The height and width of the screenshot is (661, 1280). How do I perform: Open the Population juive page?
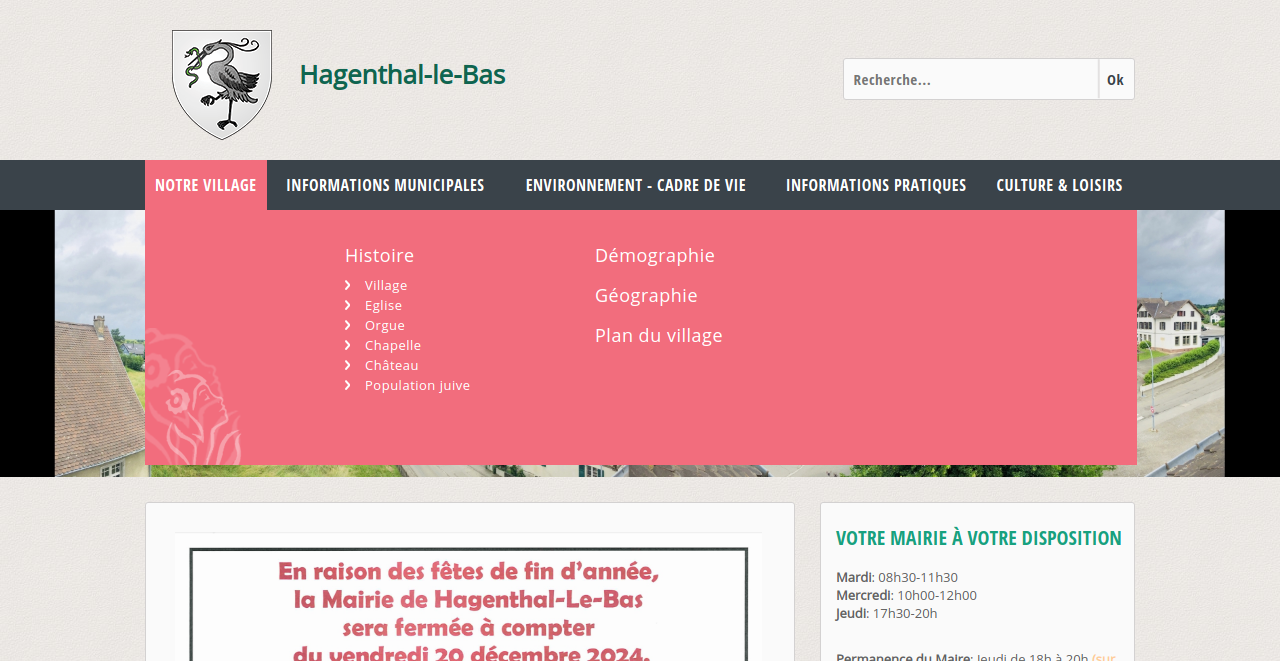pos(417,385)
